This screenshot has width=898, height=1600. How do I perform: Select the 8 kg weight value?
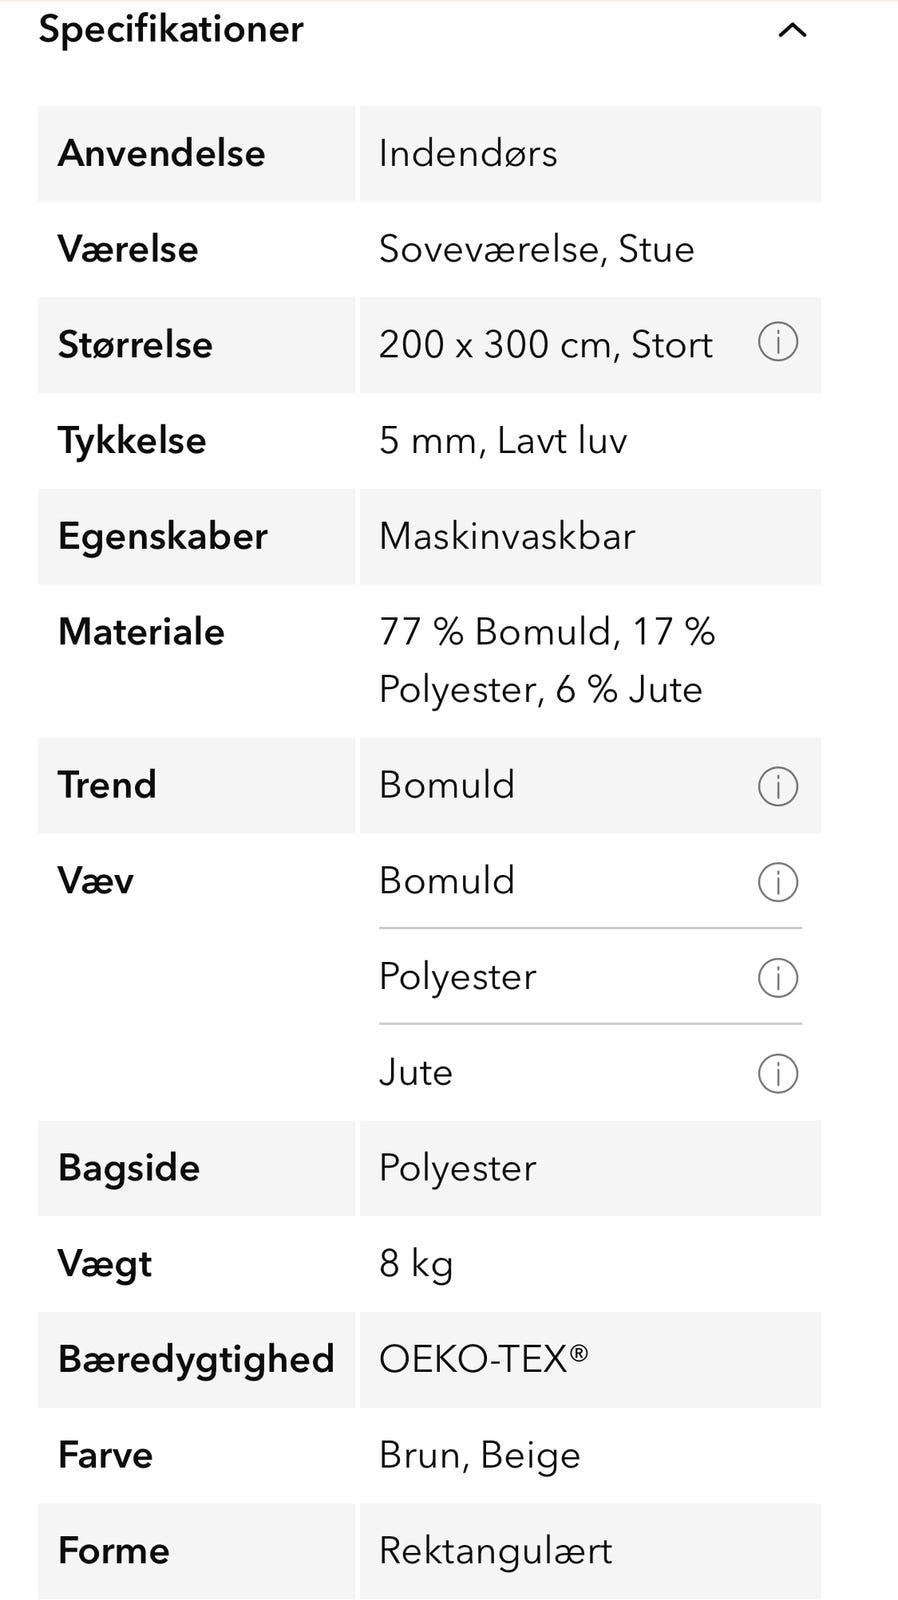[415, 1264]
